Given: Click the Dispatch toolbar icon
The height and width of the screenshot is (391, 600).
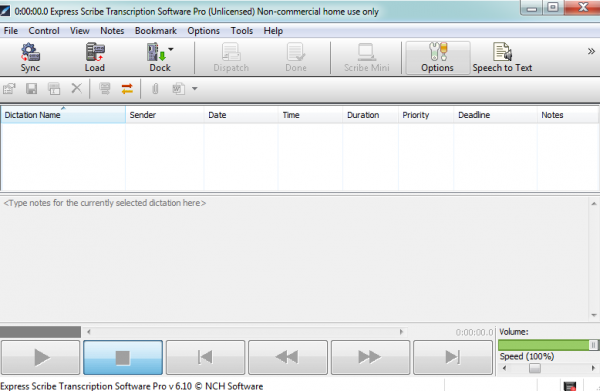Looking at the screenshot, I should [231, 58].
